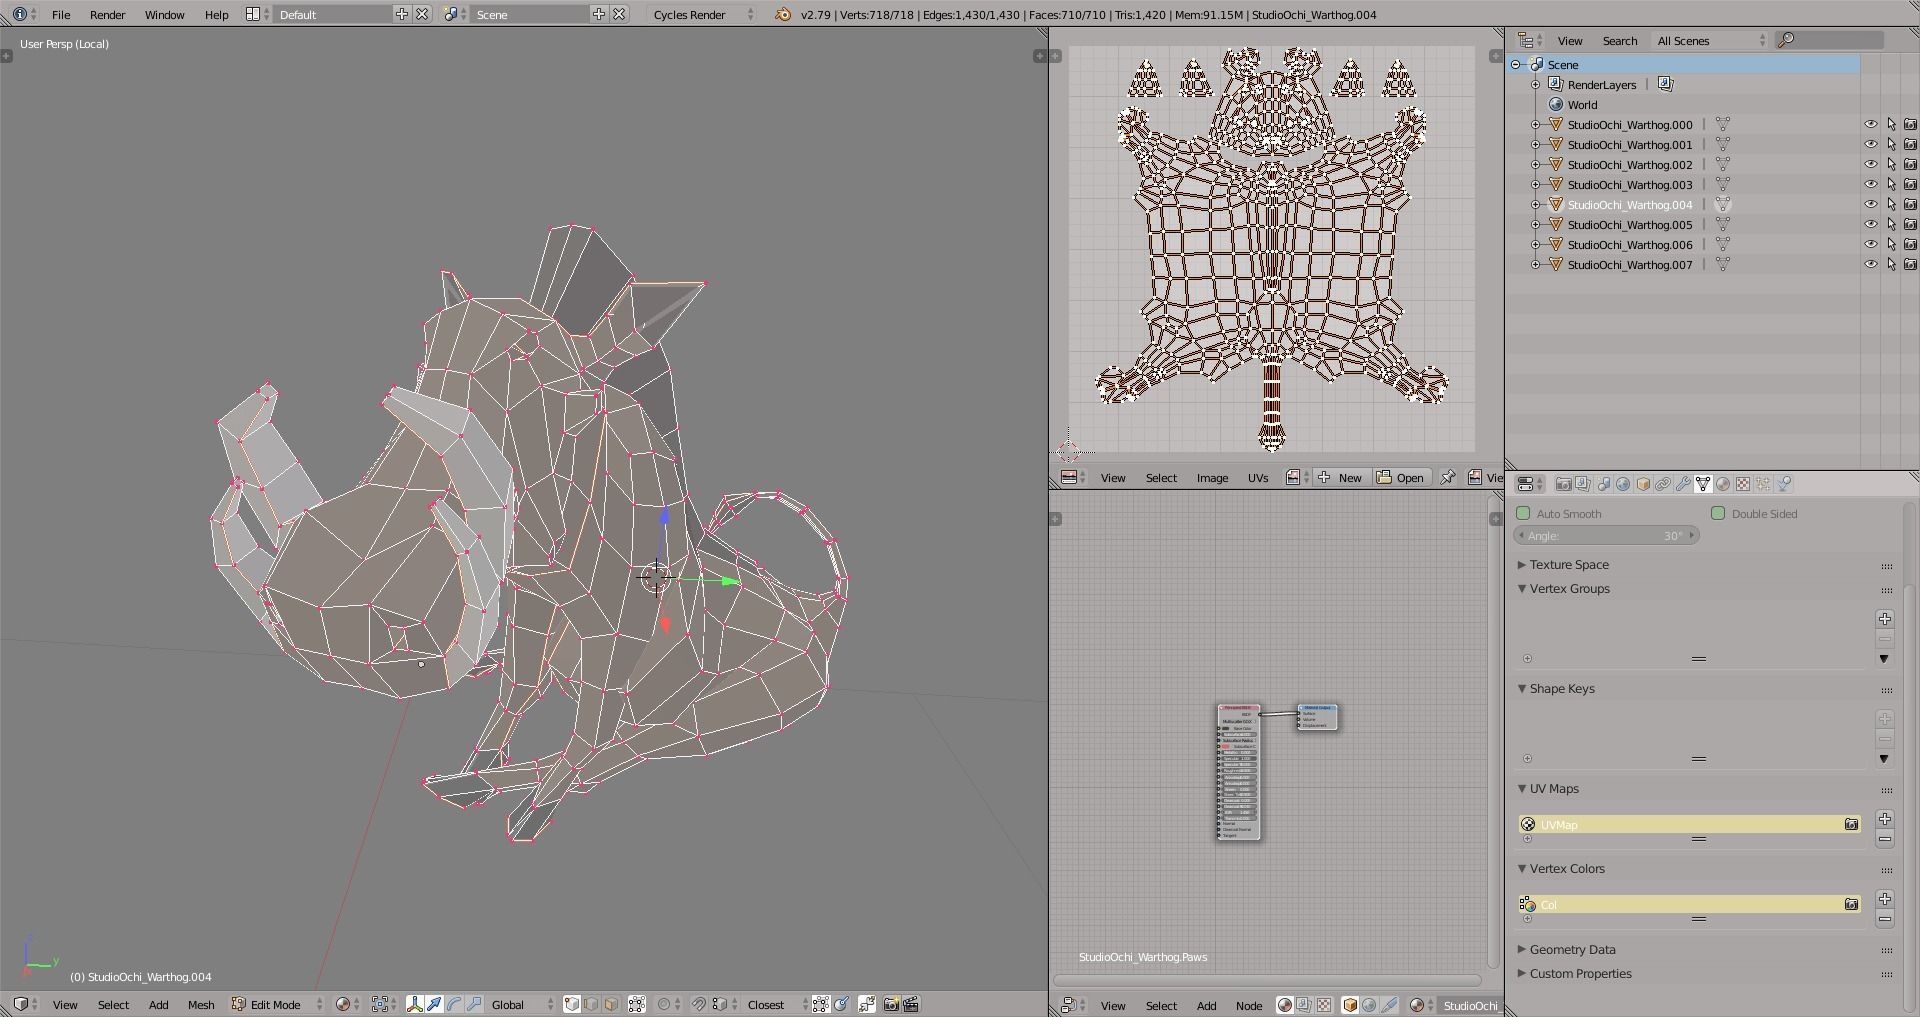
Task: Expand the Texture Space panel
Action: [1522, 565]
